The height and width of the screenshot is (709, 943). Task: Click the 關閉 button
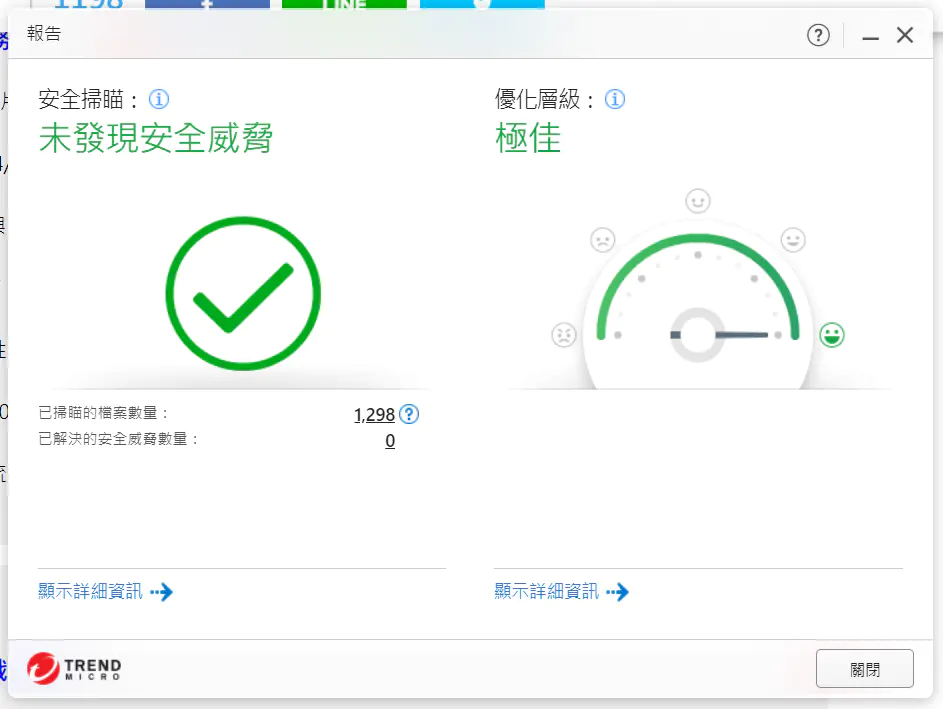(x=864, y=669)
